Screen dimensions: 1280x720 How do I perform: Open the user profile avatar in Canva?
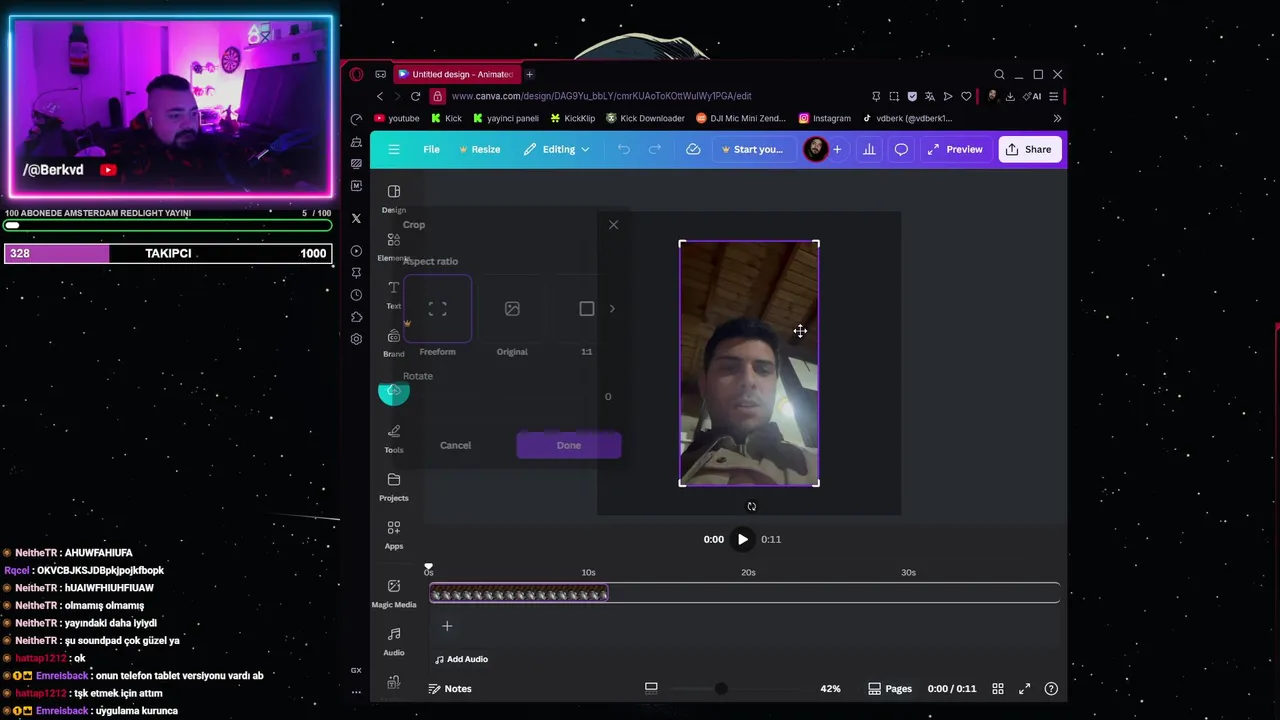pyautogui.click(x=816, y=149)
